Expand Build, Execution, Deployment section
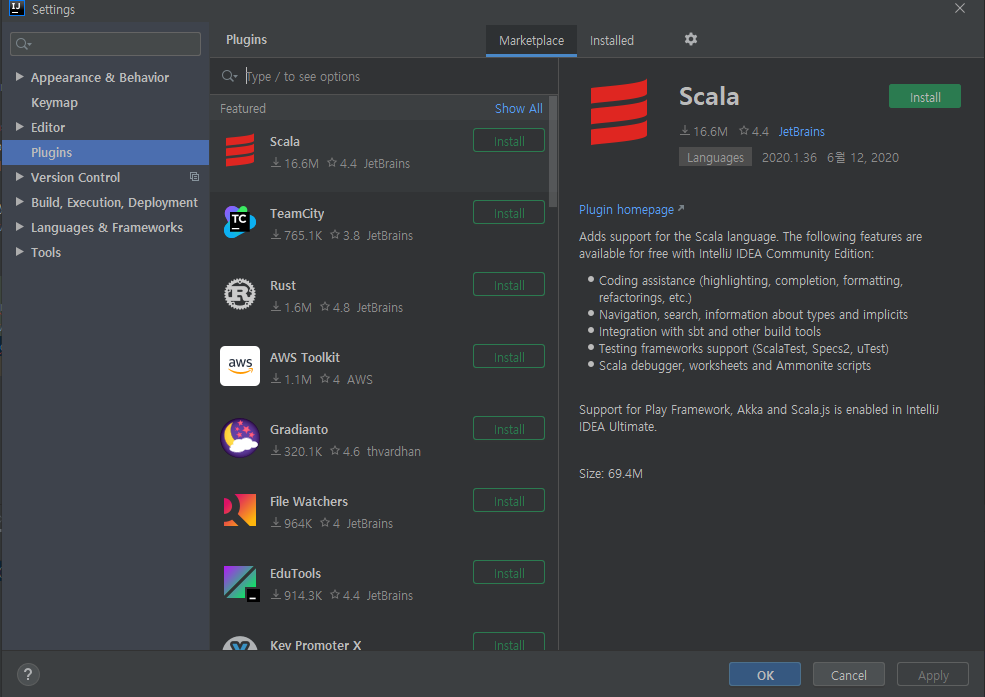 click(19, 202)
